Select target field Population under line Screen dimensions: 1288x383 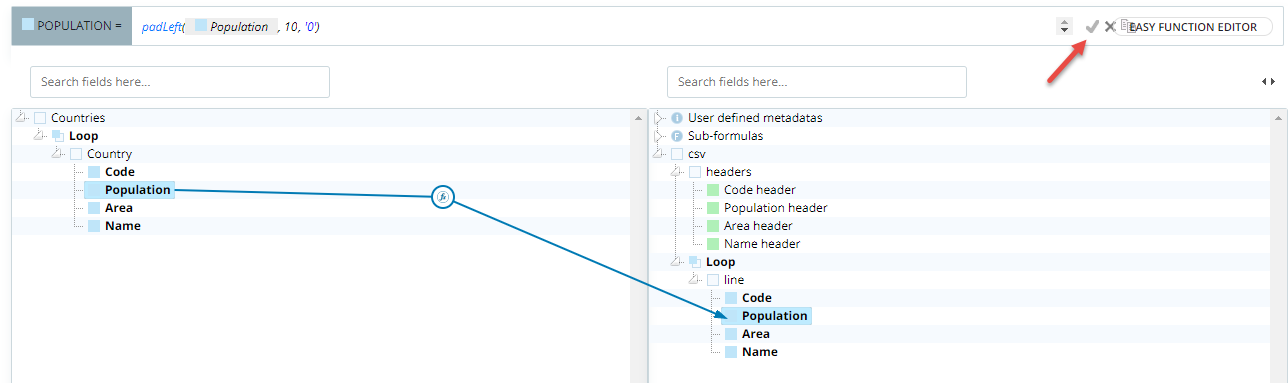tap(775, 316)
